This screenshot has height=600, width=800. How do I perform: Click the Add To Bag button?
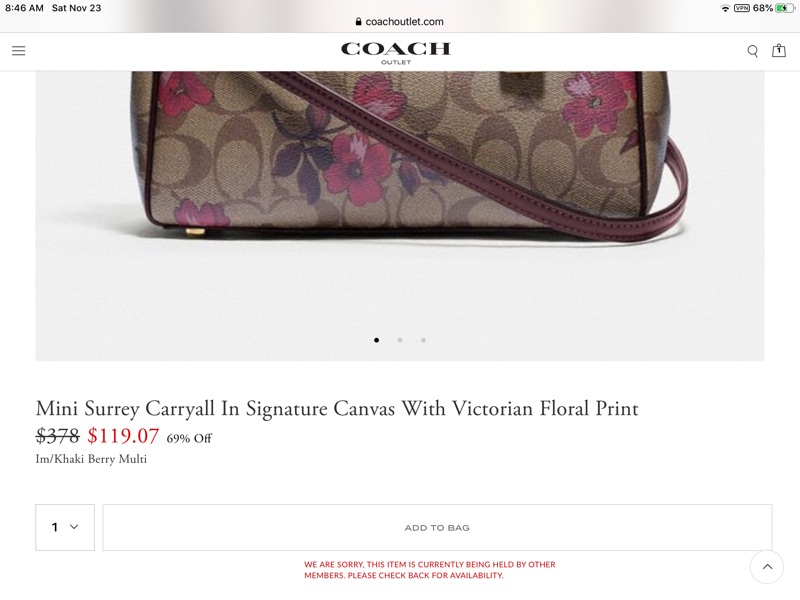[437, 528]
